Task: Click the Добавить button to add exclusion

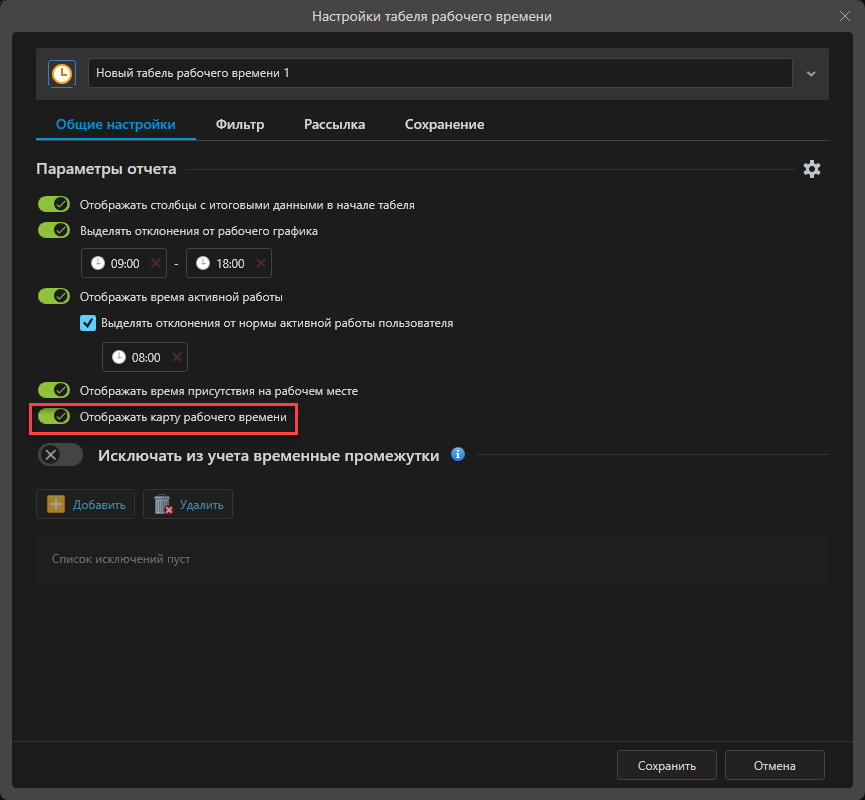Action: click(x=86, y=505)
